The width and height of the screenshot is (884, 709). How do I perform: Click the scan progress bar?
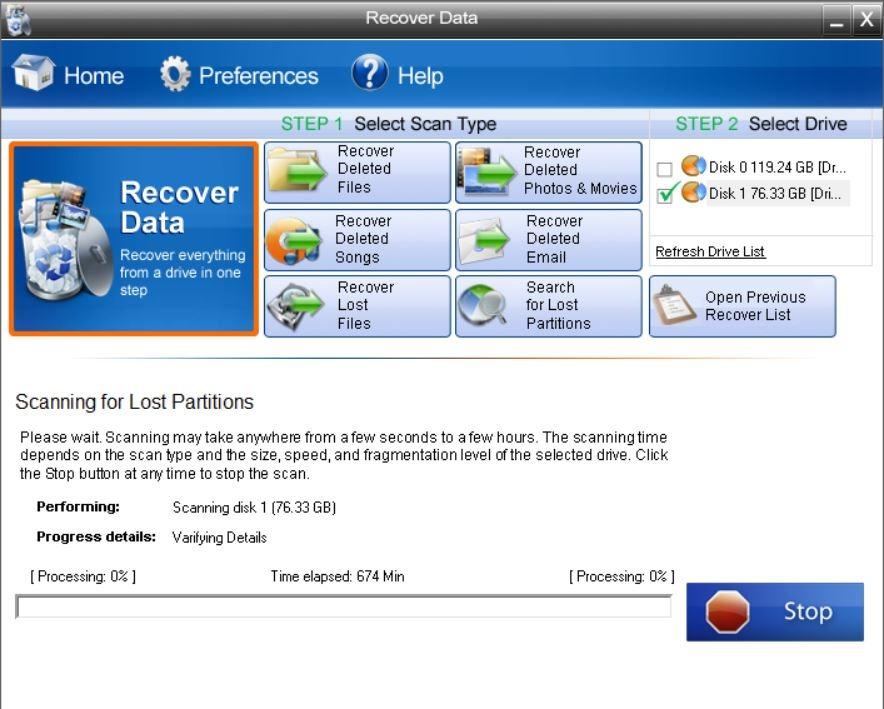(x=343, y=607)
